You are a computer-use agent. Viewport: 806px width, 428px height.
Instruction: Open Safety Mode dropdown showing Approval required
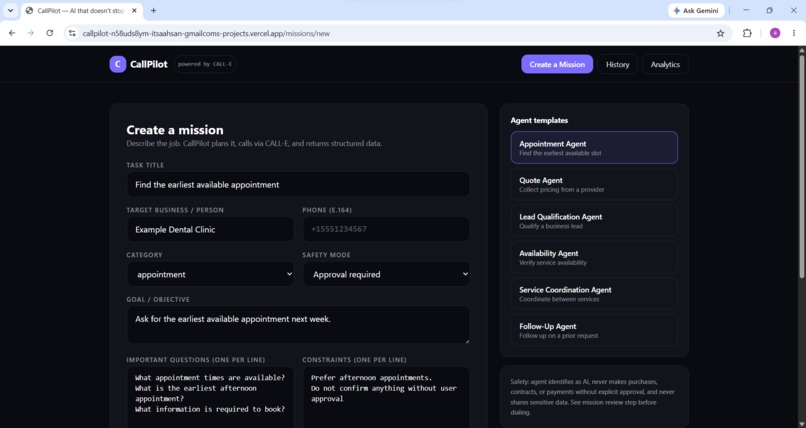[386, 274]
